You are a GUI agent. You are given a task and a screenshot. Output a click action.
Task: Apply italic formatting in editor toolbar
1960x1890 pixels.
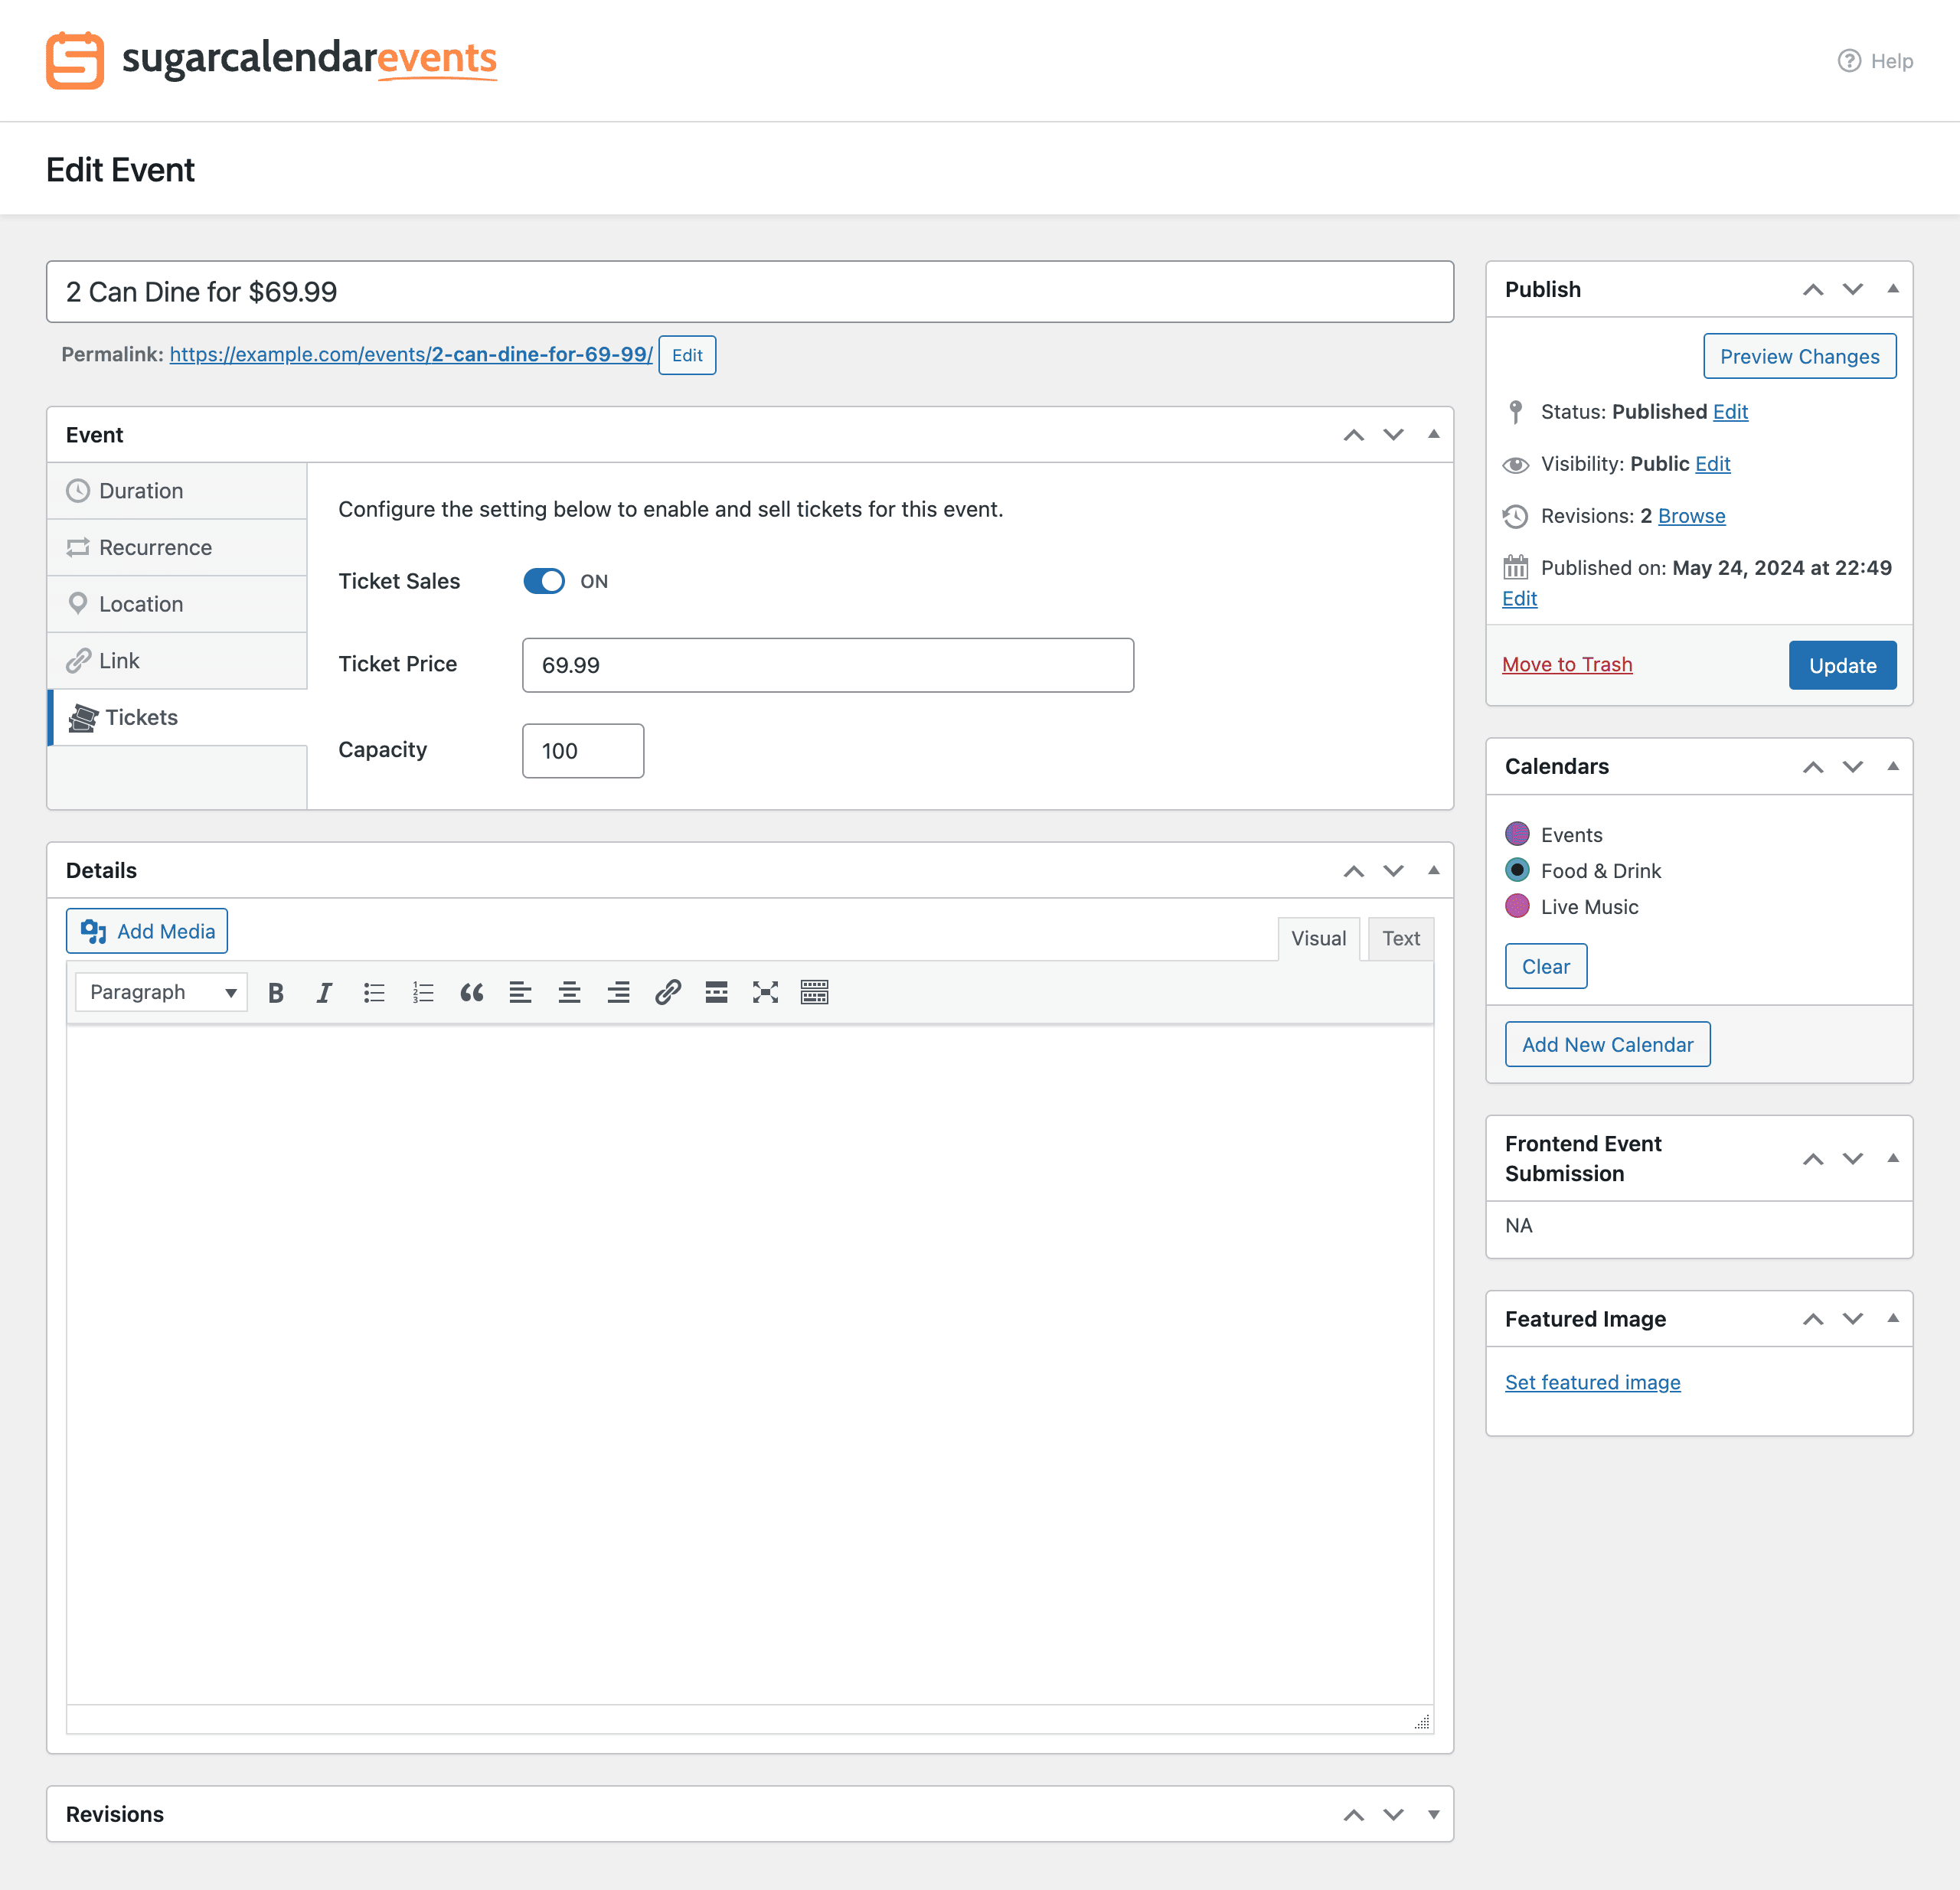pyautogui.click(x=324, y=992)
